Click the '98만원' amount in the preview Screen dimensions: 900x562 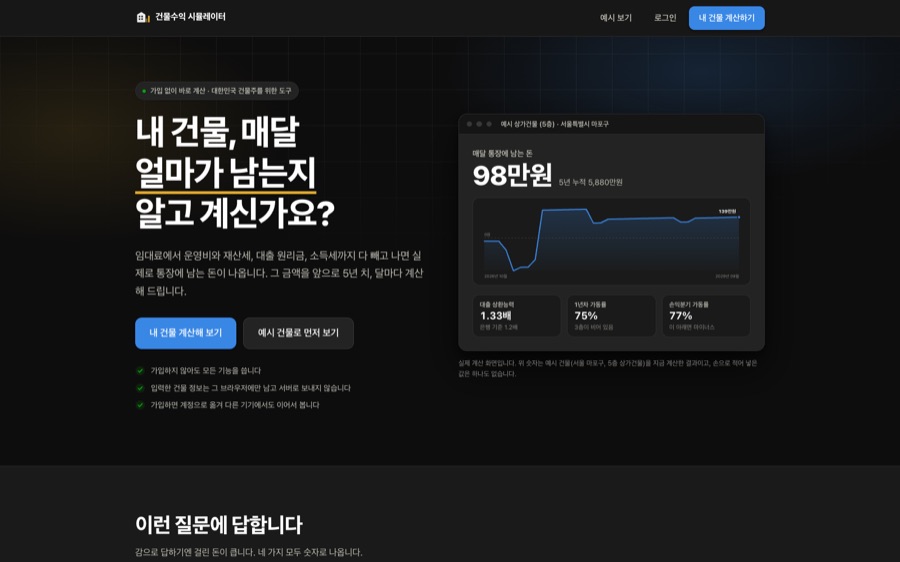(x=512, y=175)
